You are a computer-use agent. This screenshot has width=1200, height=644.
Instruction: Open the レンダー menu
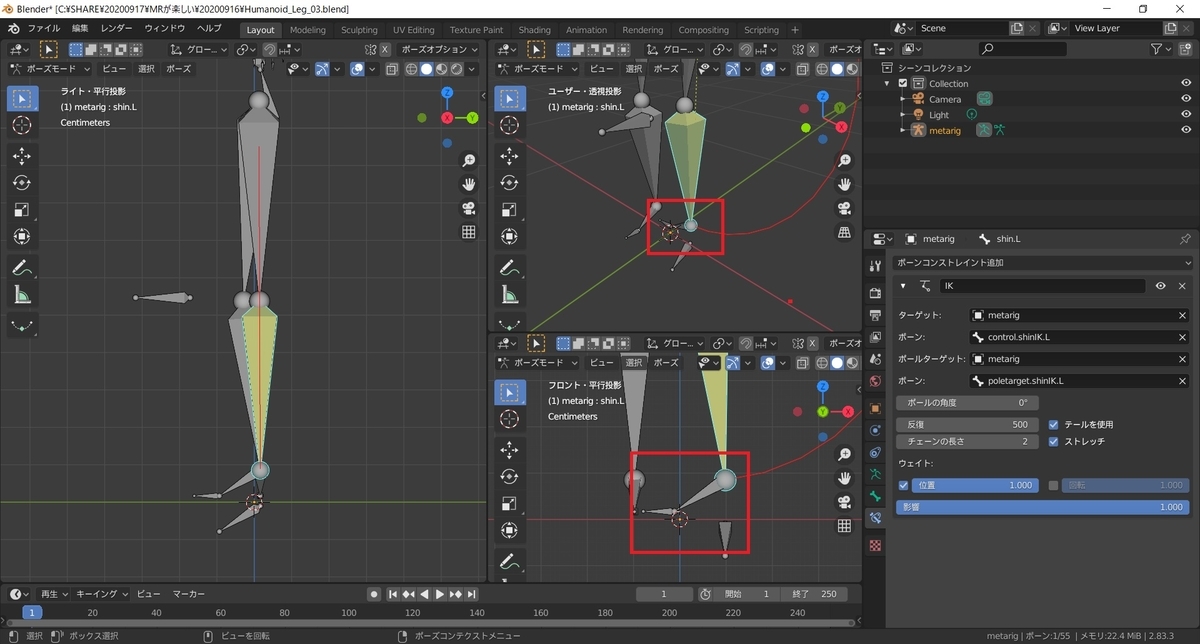point(117,29)
